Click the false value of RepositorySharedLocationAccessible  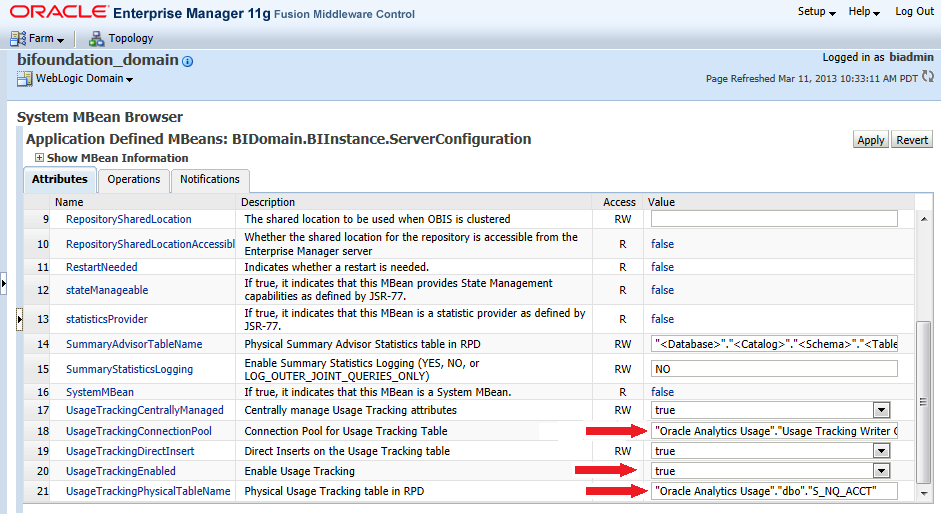[x=663, y=244]
